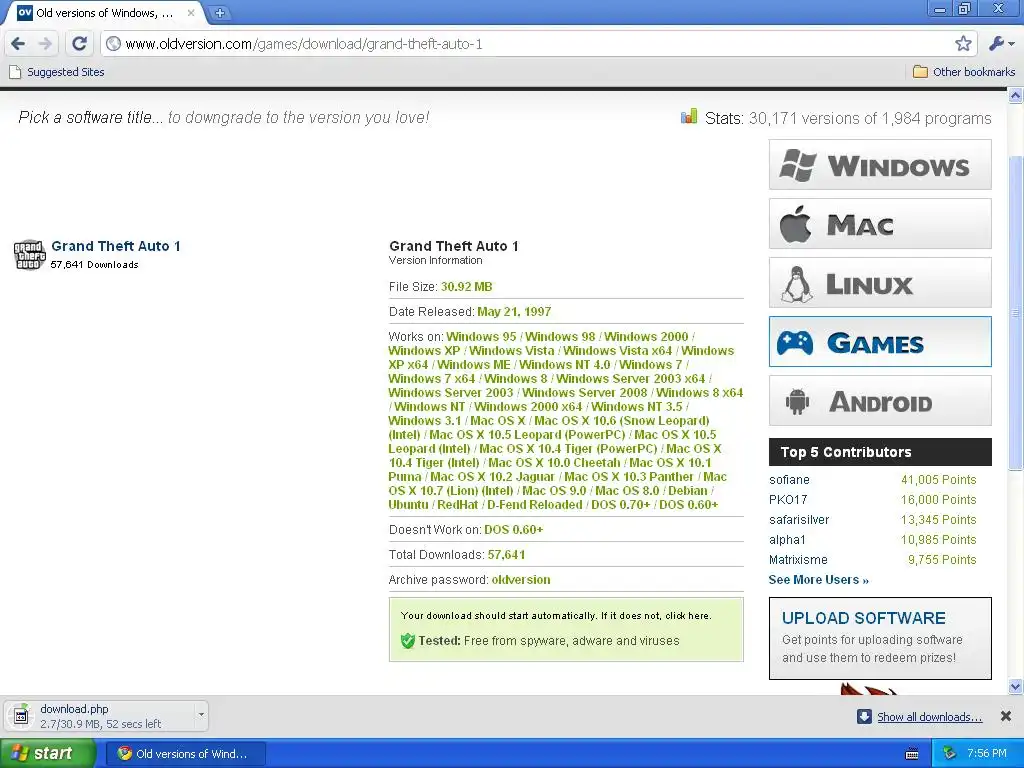Click See More Users link
This screenshot has width=1024, height=768.
[x=818, y=580]
